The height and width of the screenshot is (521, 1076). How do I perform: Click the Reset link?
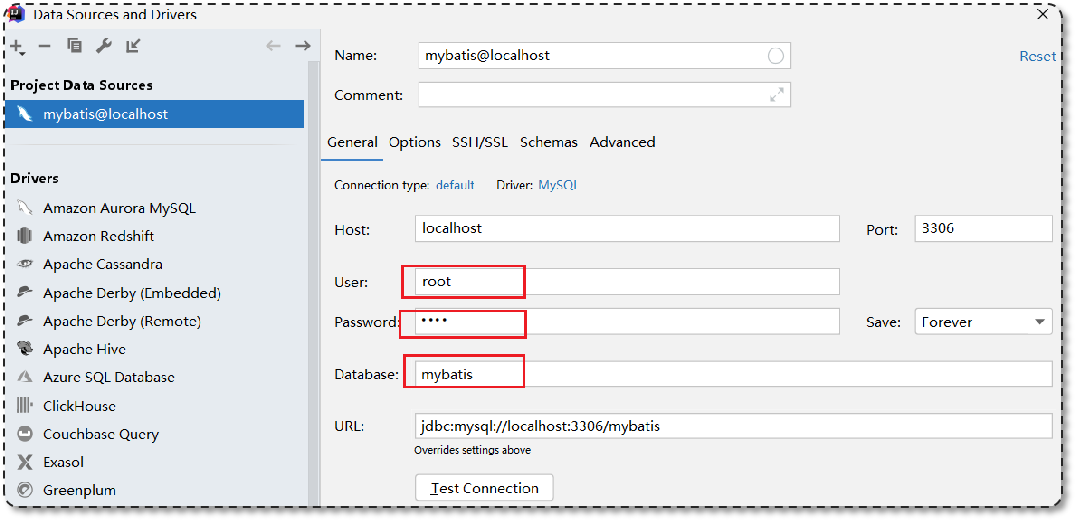[x=1037, y=56]
